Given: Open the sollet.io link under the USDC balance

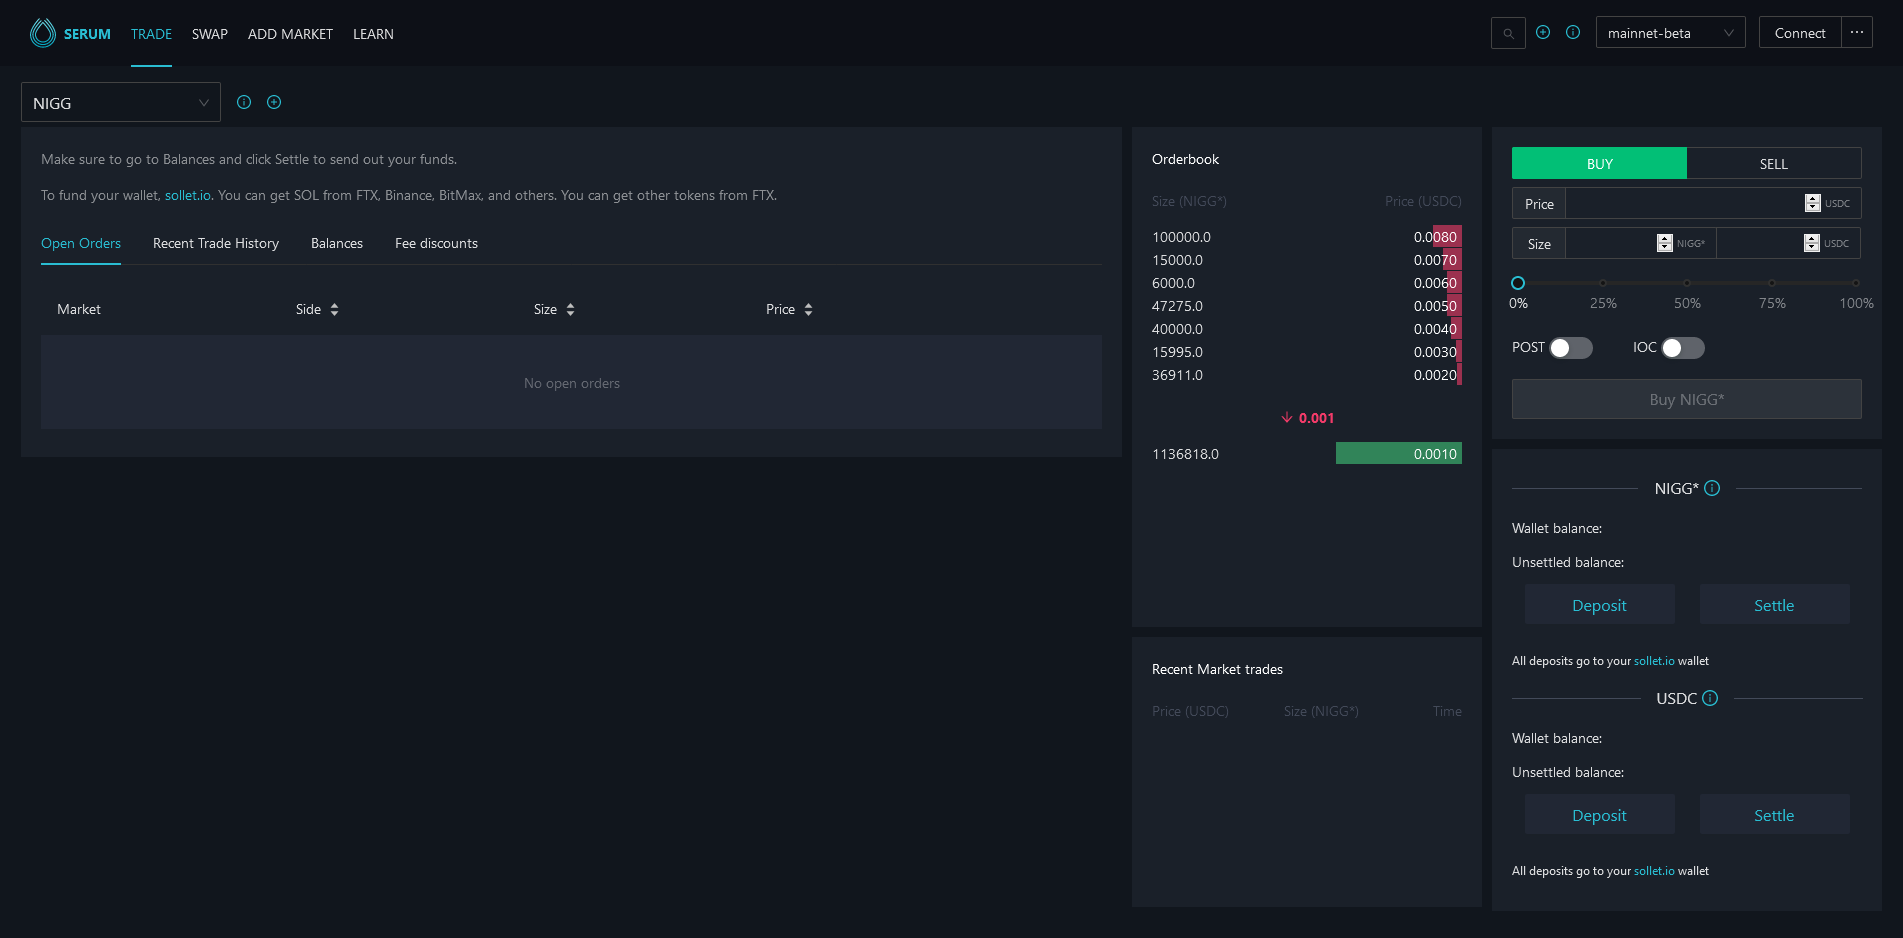Looking at the screenshot, I should [1654, 871].
